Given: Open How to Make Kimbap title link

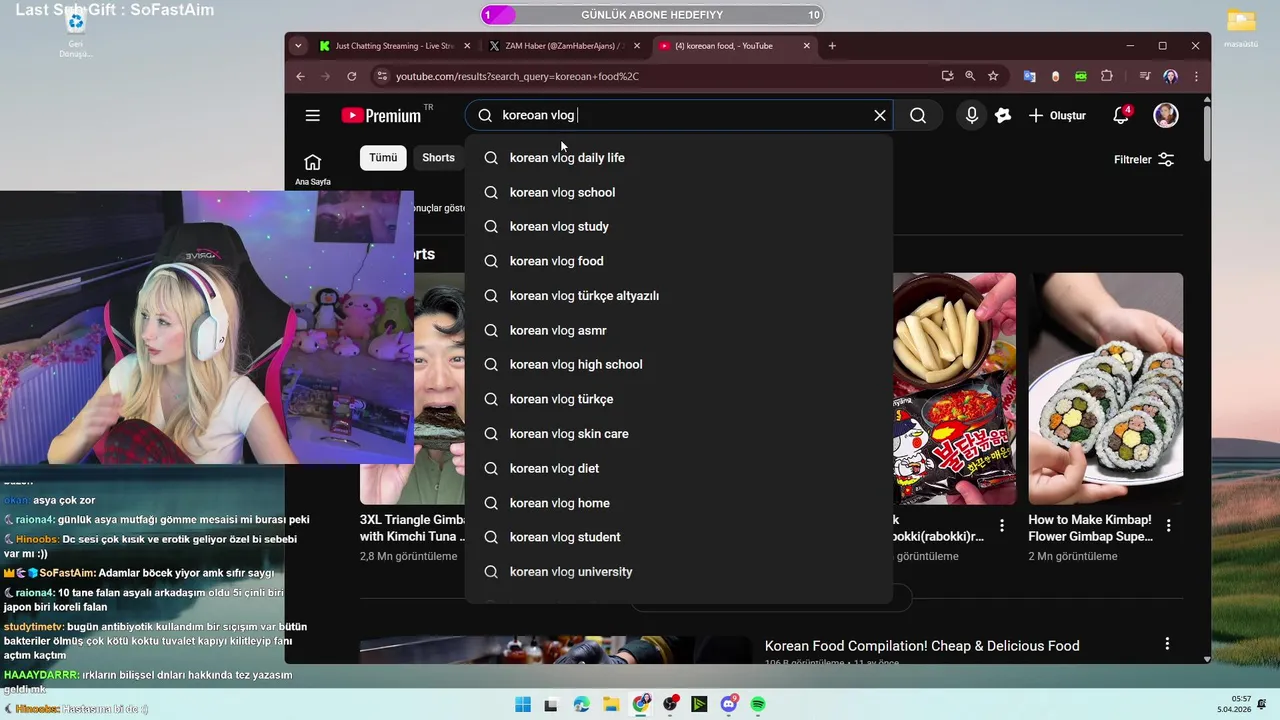Looking at the screenshot, I should 1090,528.
